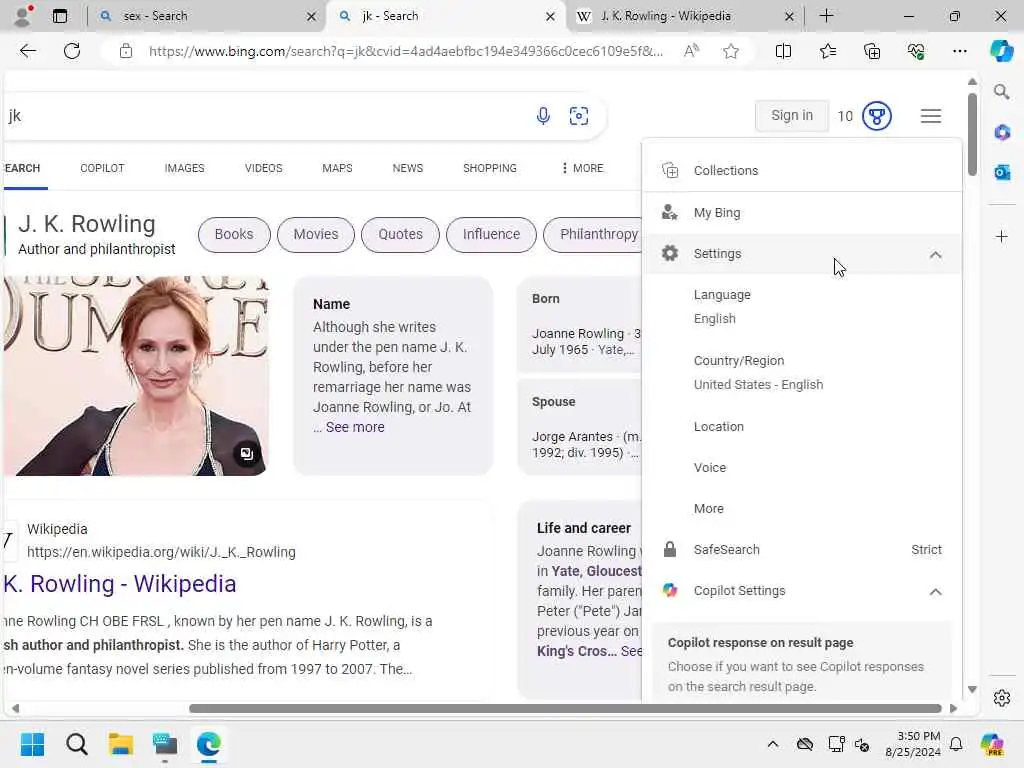This screenshot has width=1024, height=768.
Task: Open sidebar Microsoft 365 icon
Action: (1002, 133)
